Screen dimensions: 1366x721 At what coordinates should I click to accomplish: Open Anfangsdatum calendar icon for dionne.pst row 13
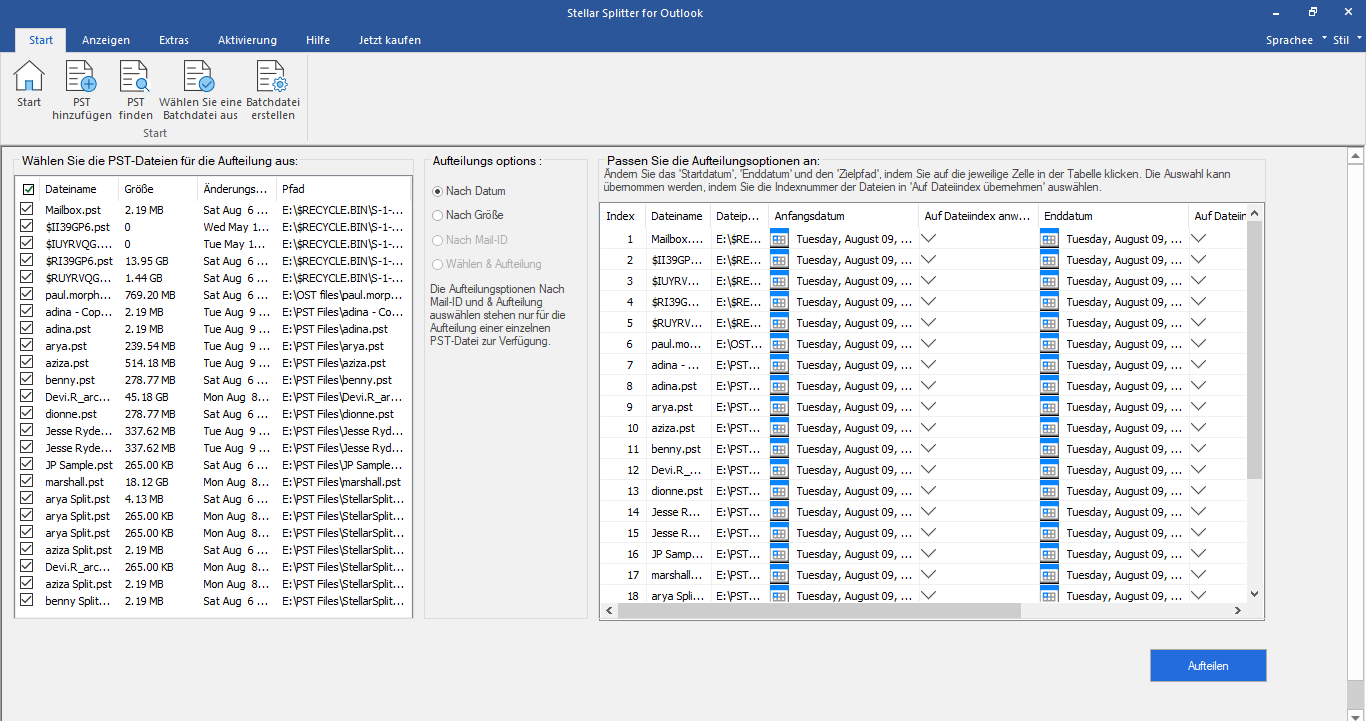780,490
